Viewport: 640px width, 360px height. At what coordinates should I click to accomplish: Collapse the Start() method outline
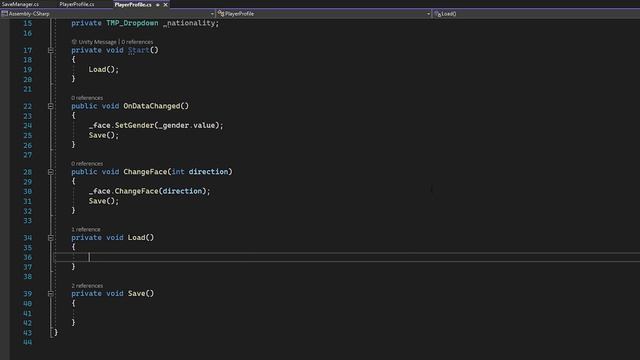click(51, 50)
